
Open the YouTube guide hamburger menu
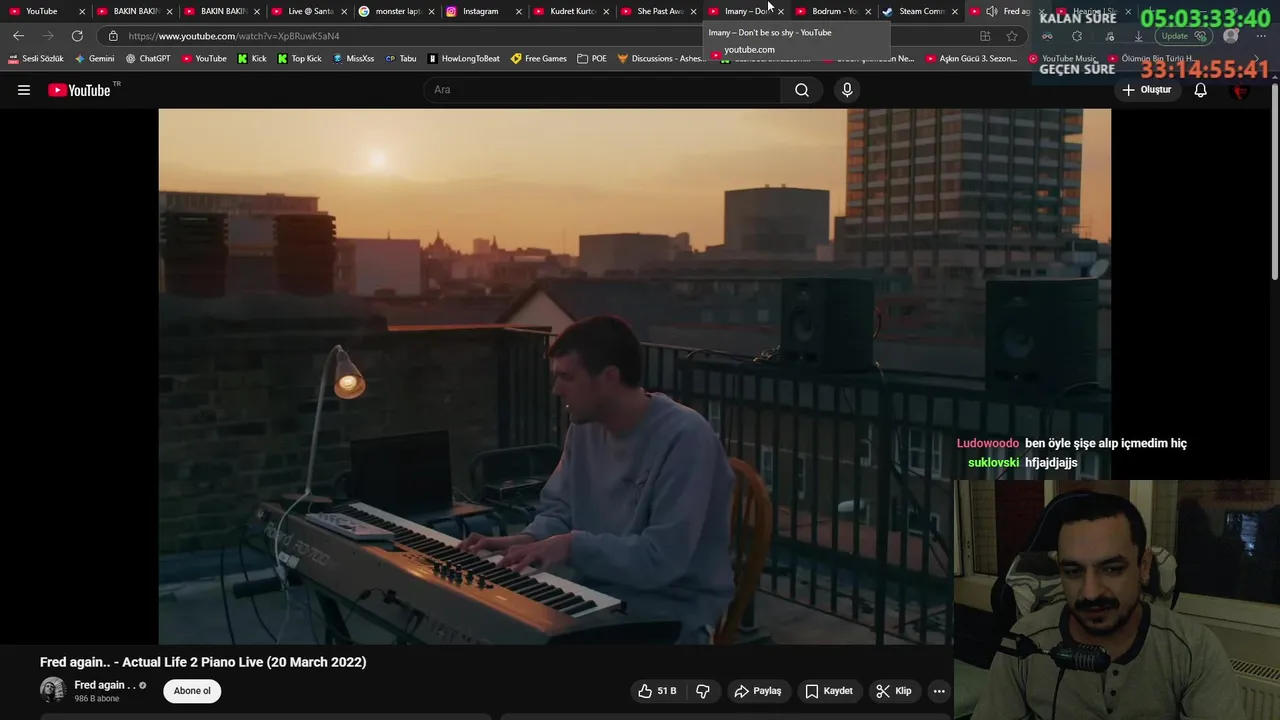24,90
